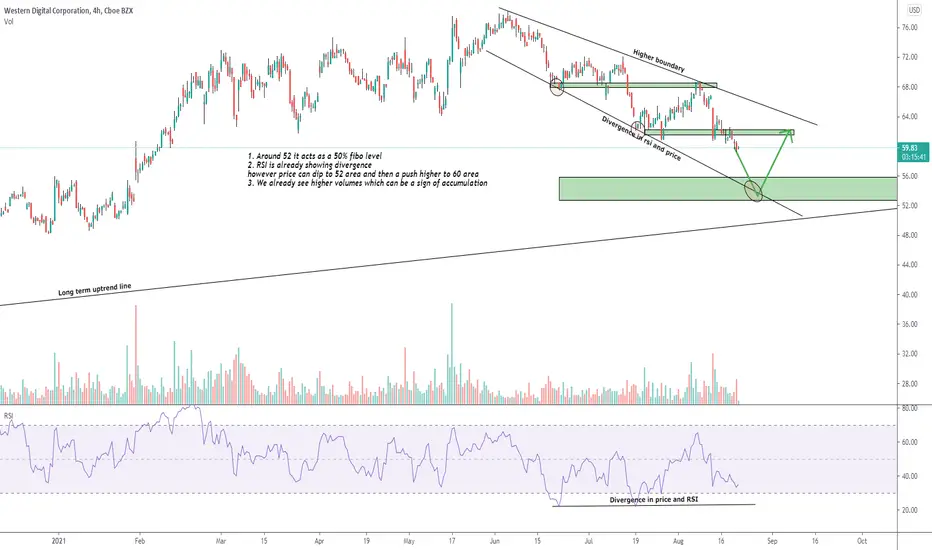Viewport: 932px width, 550px height.
Task: Click the note 'RSI is already showing divergence'
Action: 310,165
